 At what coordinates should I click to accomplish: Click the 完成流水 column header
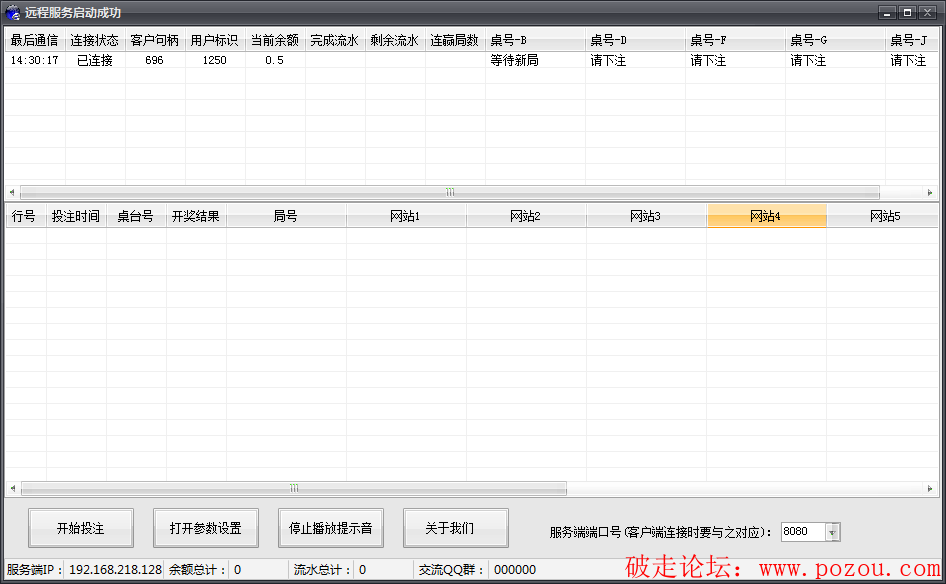tap(335, 40)
